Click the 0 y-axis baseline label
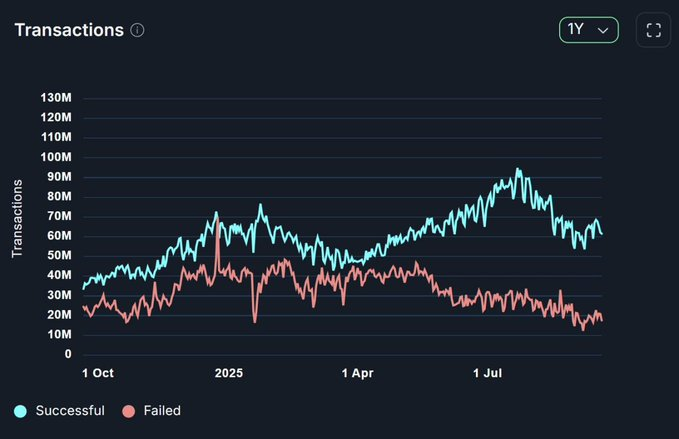Viewport: 679px width, 439px height. [x=68, y=354]
